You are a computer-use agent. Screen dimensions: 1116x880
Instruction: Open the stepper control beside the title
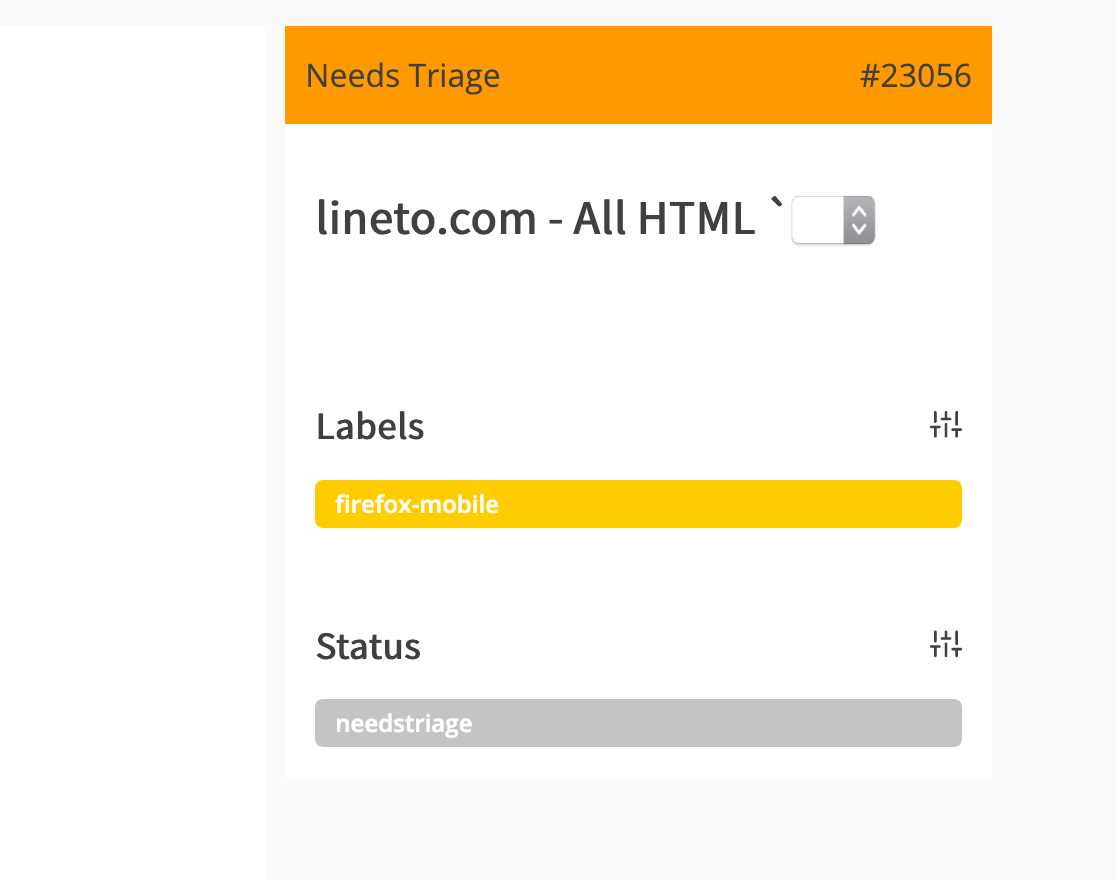click(x=833, y=220)
